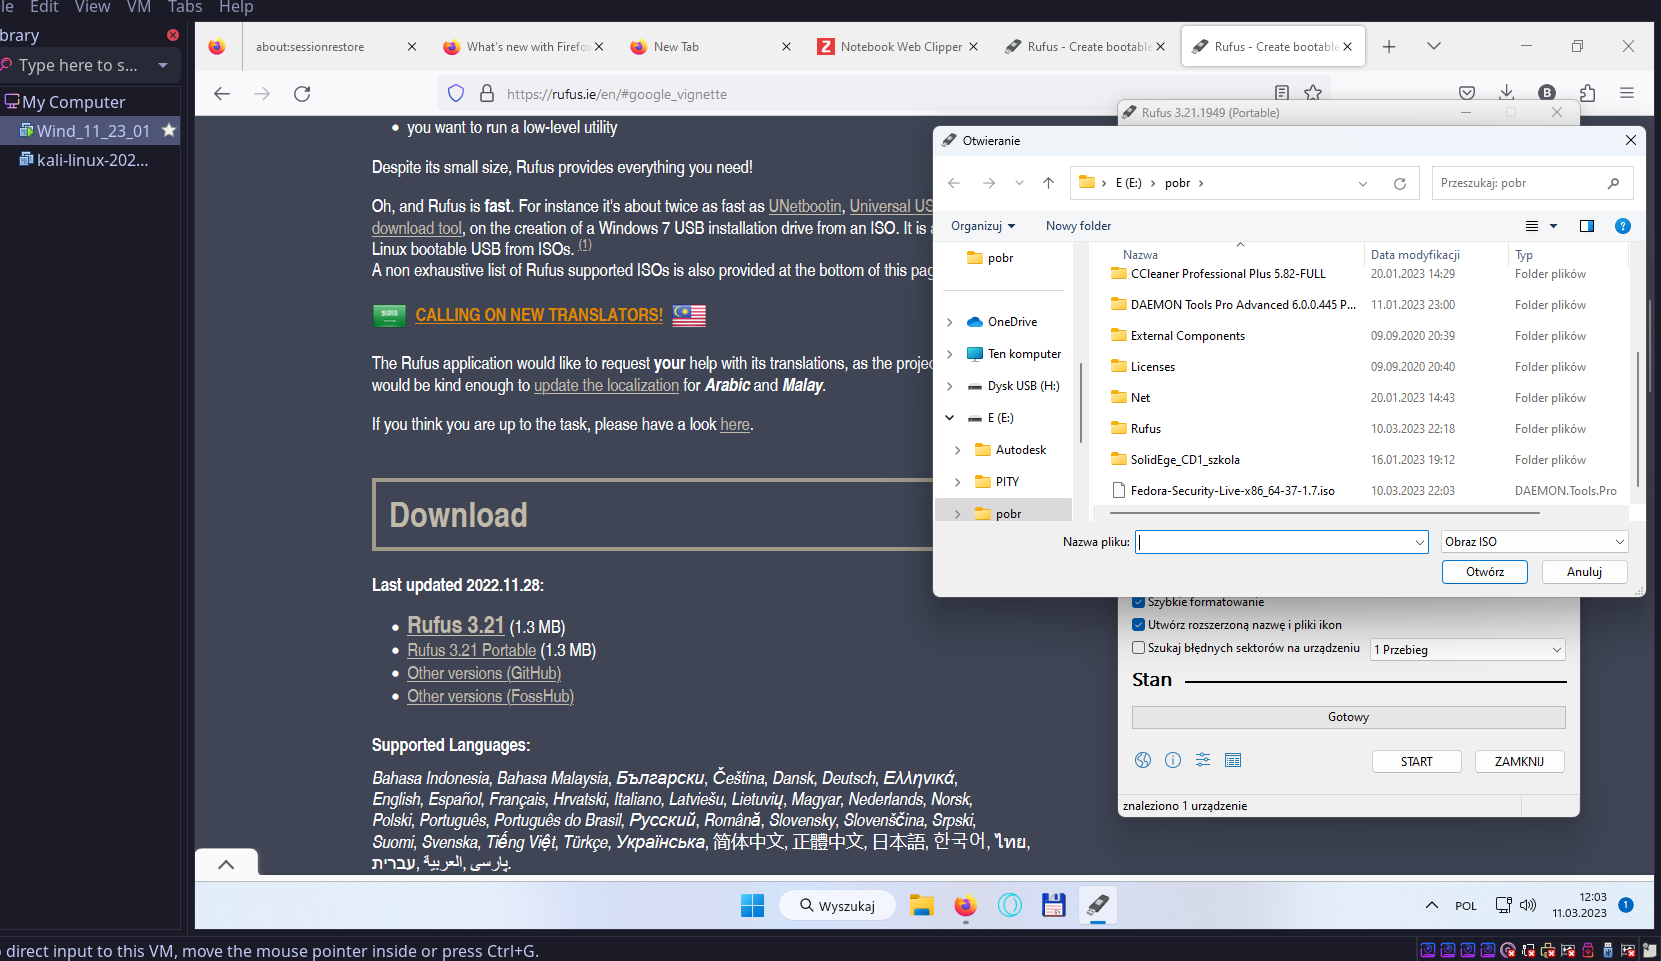Open the Organizuj dropdown menu
This screenshot has height=961, width=1661.
pos(983,226)
